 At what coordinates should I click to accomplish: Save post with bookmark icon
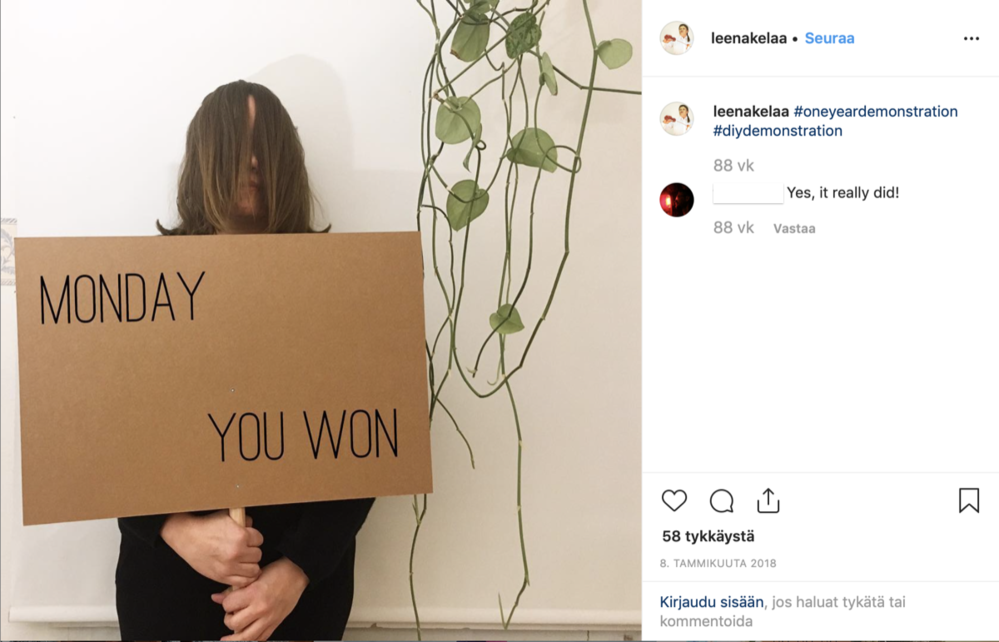[x=969, y=501]
